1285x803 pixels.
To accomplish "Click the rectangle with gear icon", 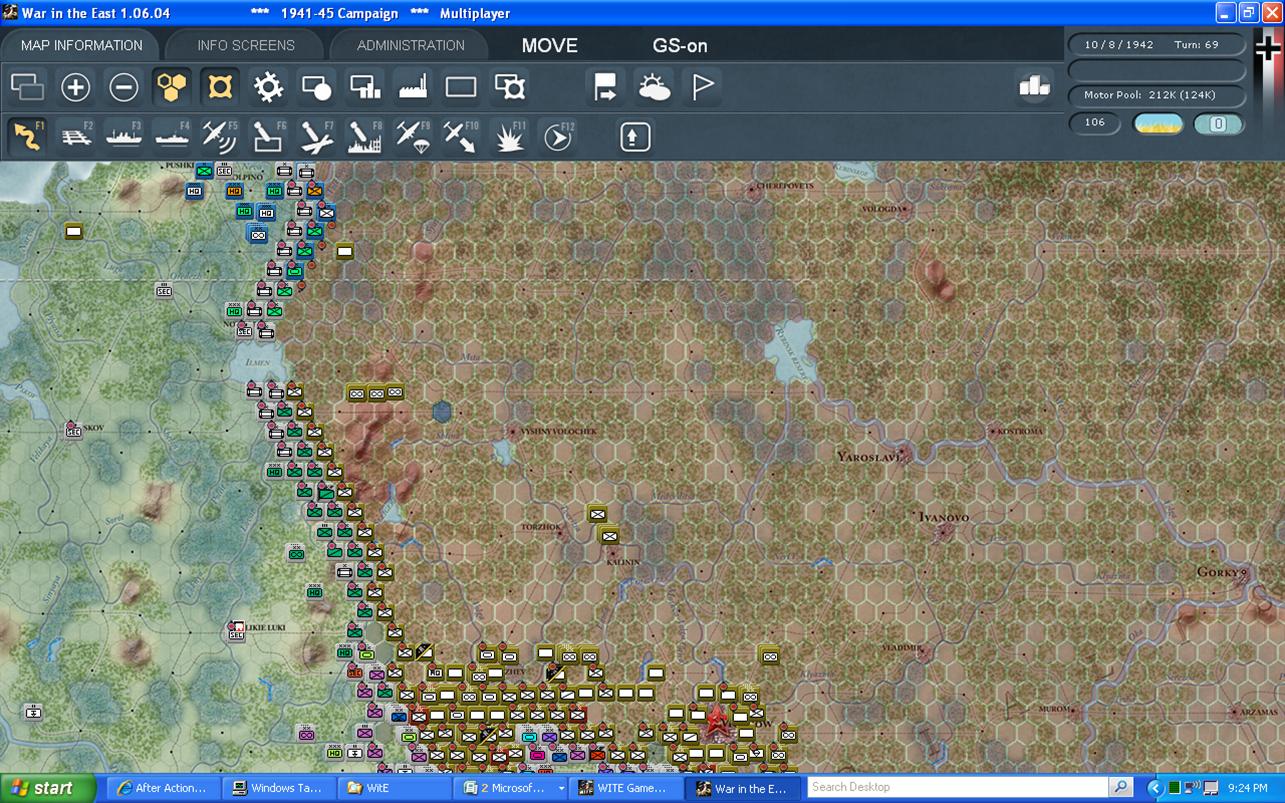I will click(x=510, y=87).
